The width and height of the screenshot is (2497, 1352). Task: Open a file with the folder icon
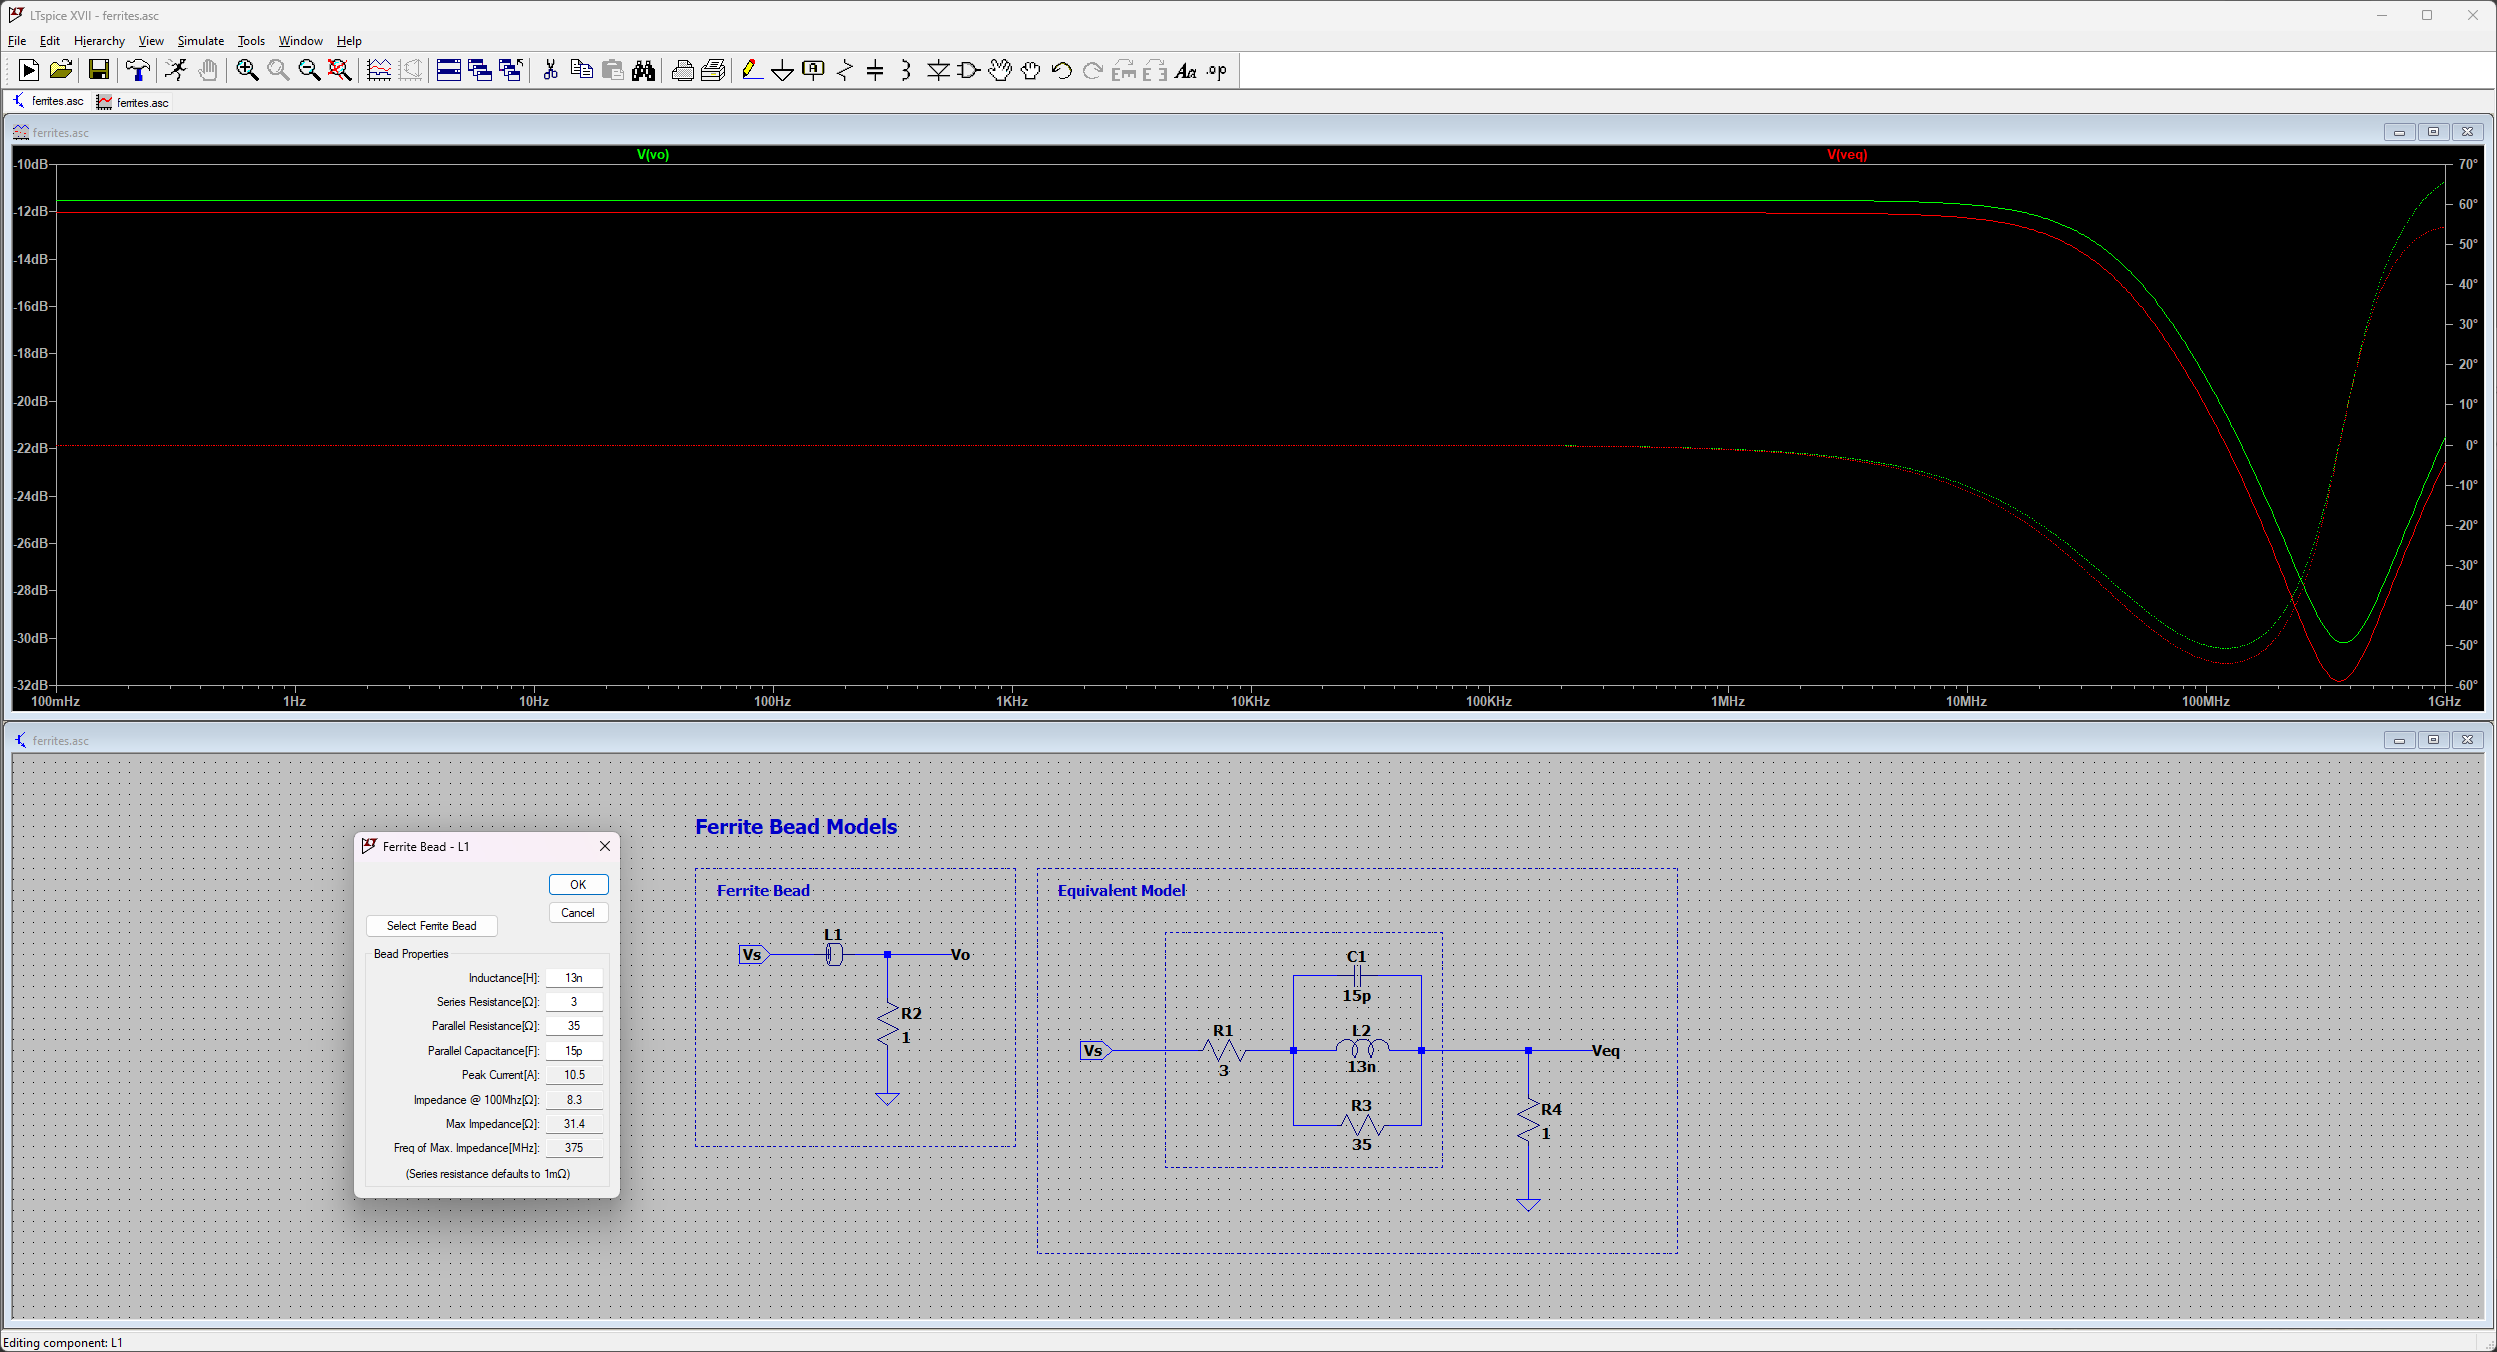pos(60,70)
